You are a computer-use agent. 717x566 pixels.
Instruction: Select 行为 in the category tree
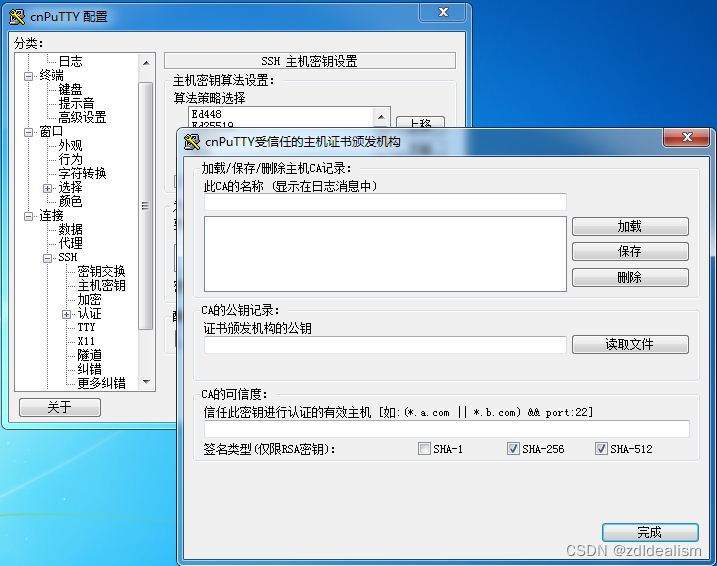coord(70,160)
